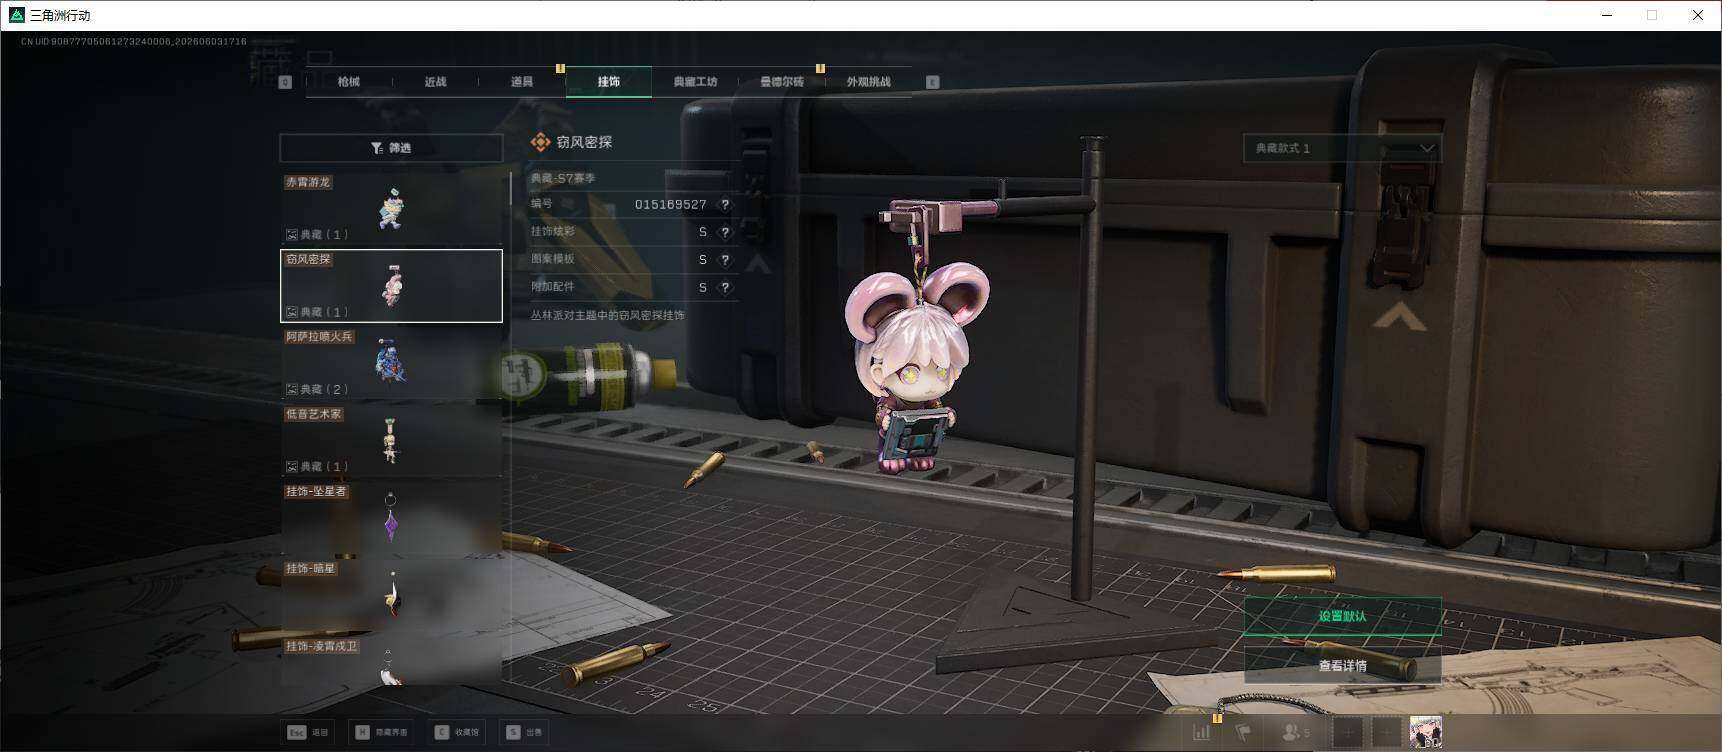Open the 道具 tab
The image size is (1722, 752).
[522, 82]
